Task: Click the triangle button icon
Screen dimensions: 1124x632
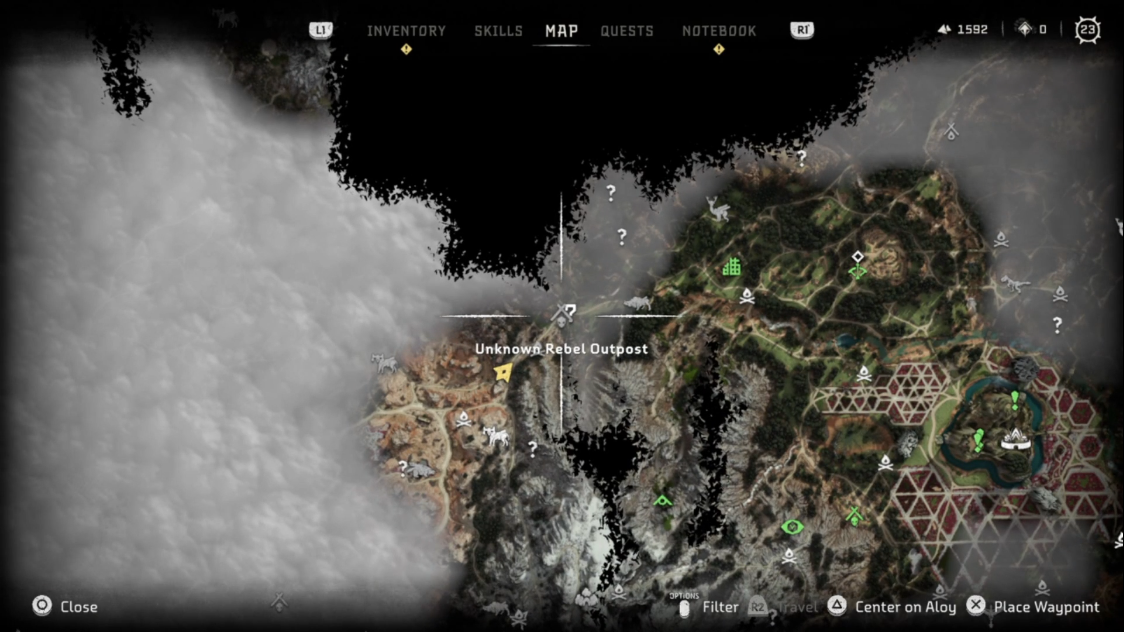Action: [x=837, y=605]
